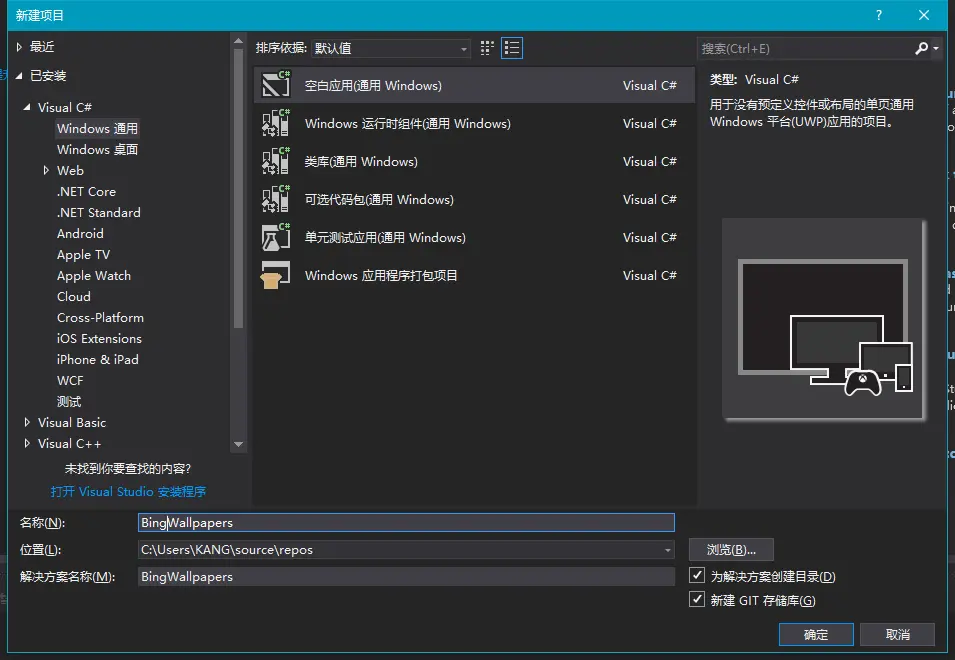Collapse the Visual C# tree node
Image resolution: width=955 pixels, height=660 pixels.
click(x=27, y=107)
